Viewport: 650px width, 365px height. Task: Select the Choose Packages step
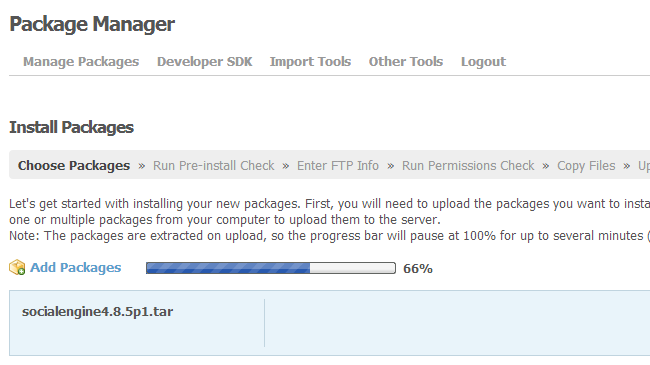tap(74, 165)
